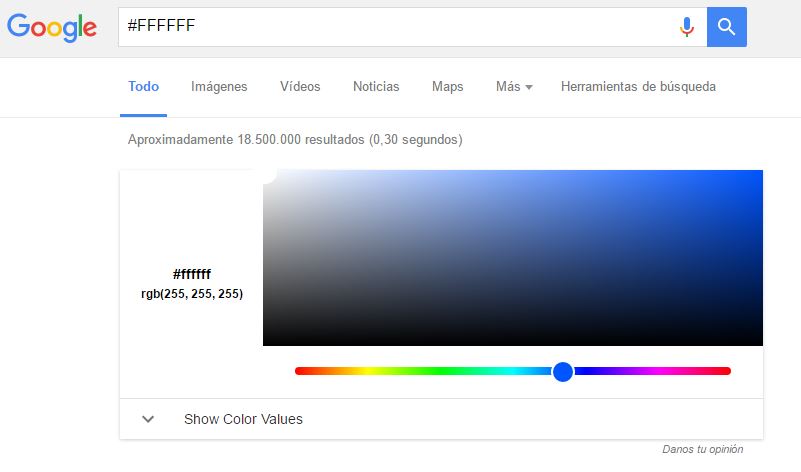Screen dimensions: 801x472
Task: Click the blue hue slider knob
Action: coord(563,371)
